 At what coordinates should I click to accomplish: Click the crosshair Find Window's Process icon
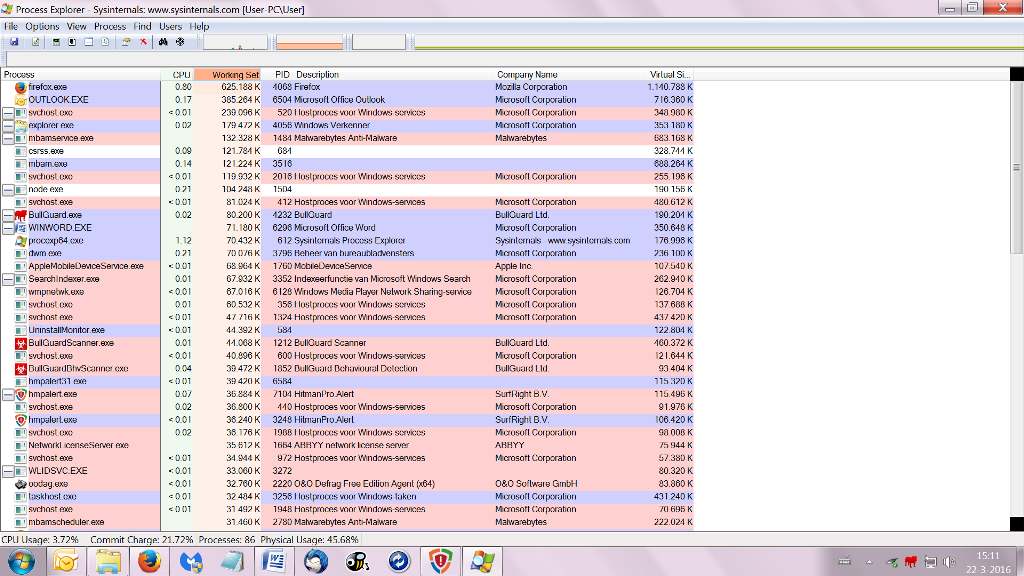tap(180, 42)
